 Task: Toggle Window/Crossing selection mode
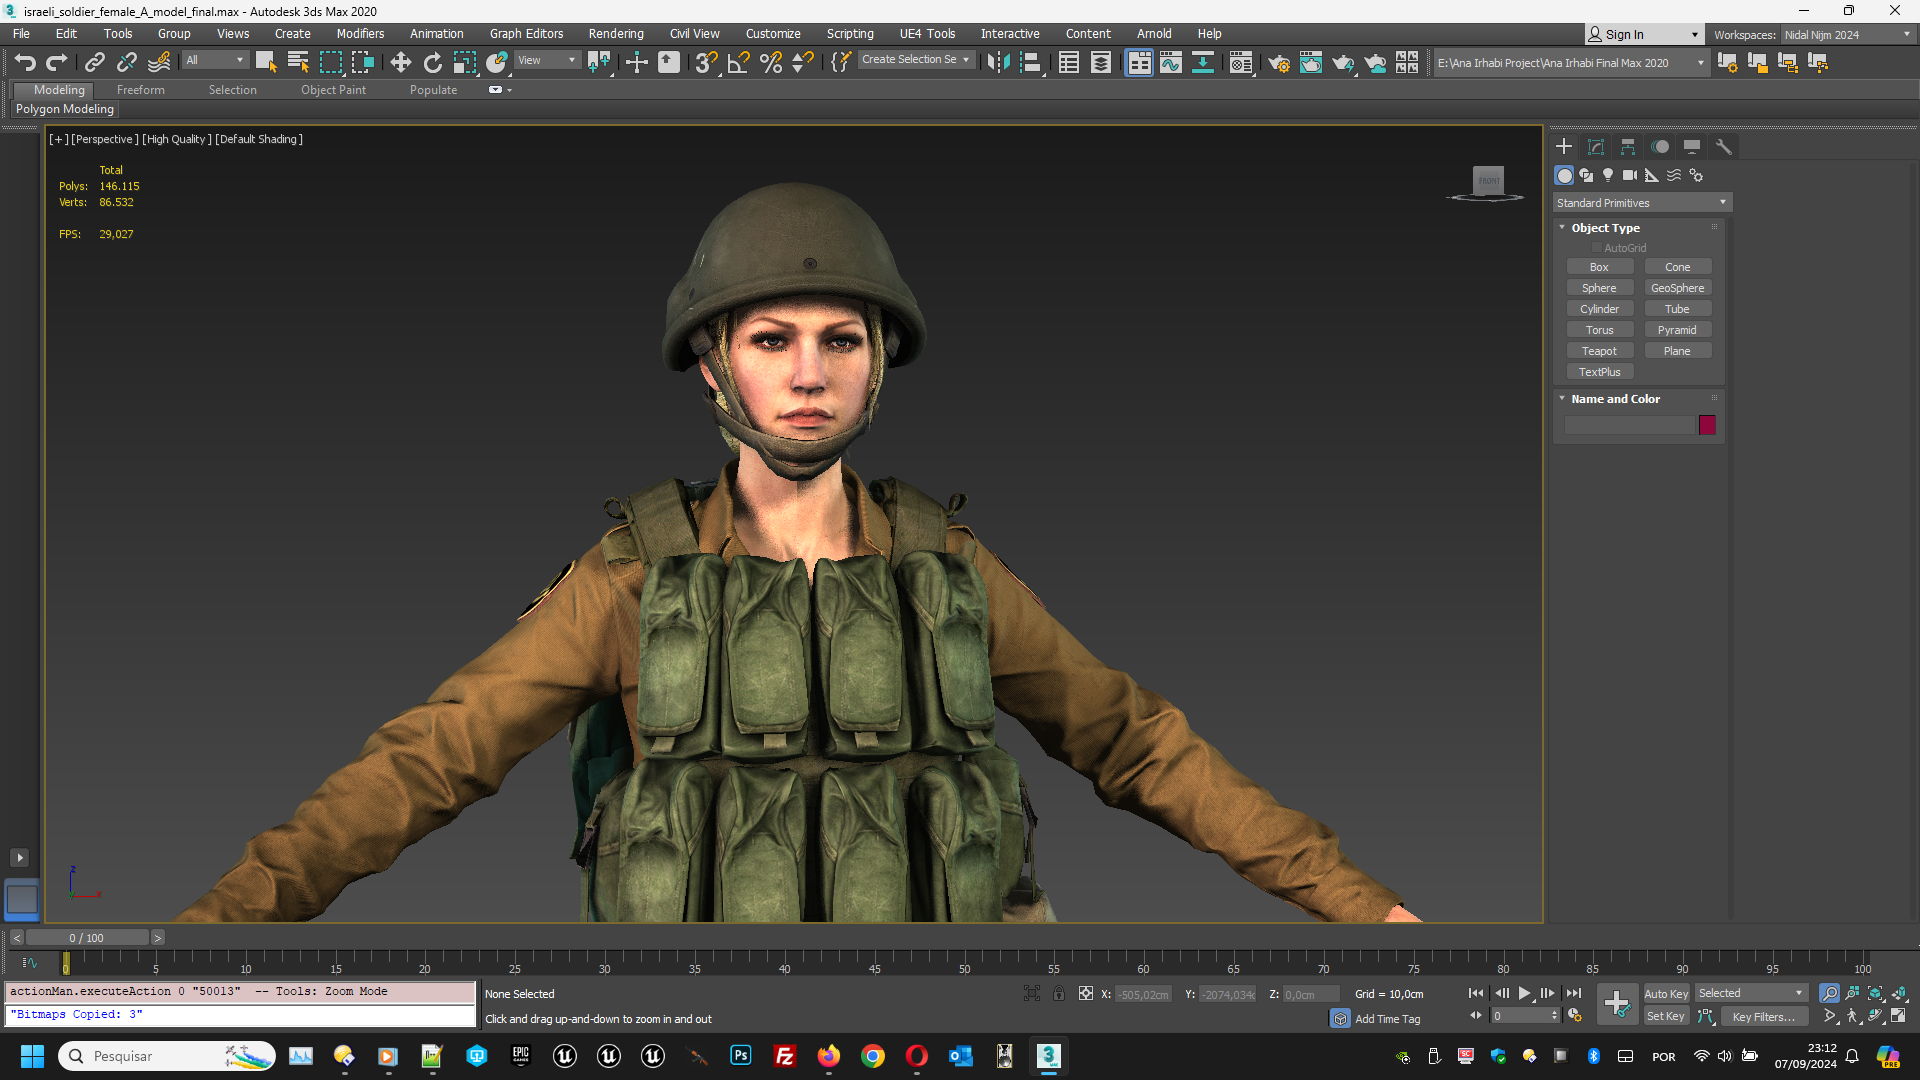point(363,62)
